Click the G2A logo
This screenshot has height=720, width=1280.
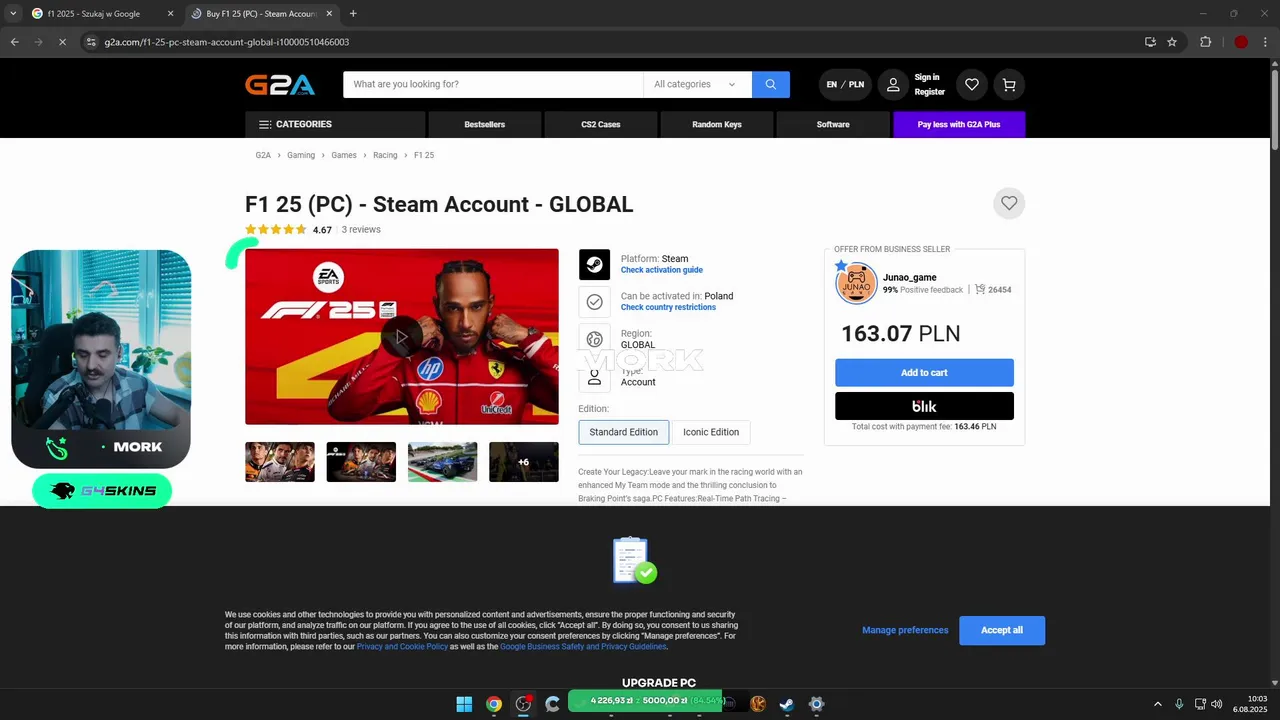pyautogui.click(x=280, y=85)
